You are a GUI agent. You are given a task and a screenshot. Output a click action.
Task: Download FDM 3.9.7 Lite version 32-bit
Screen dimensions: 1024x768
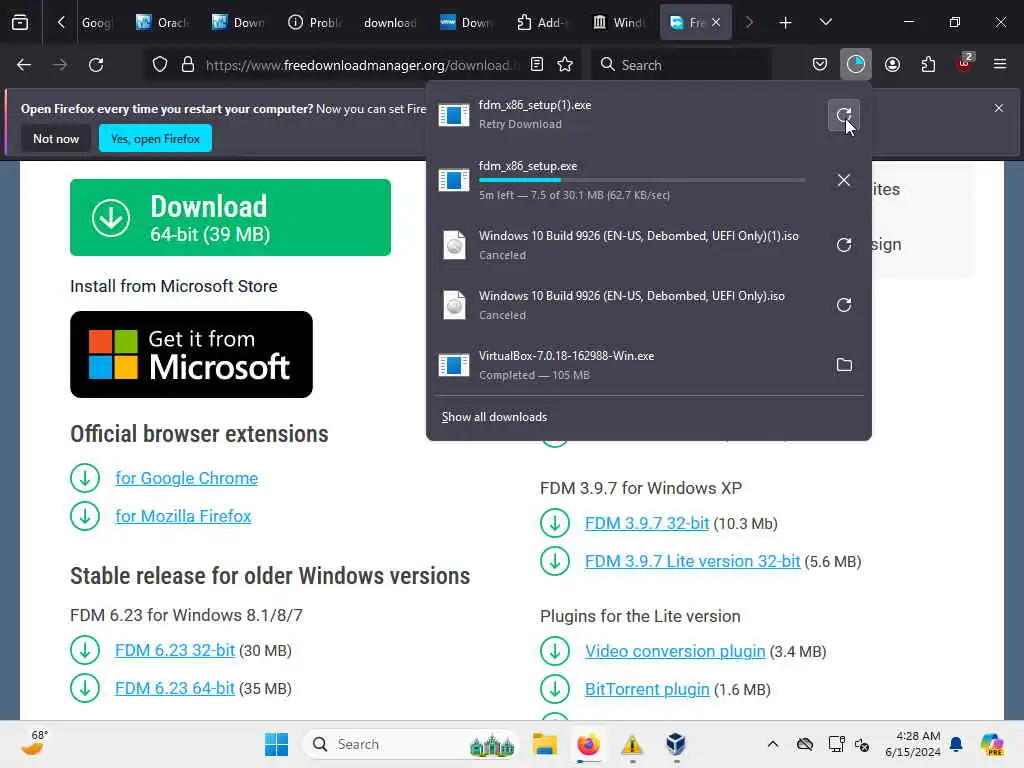click(x=692, y=562)
